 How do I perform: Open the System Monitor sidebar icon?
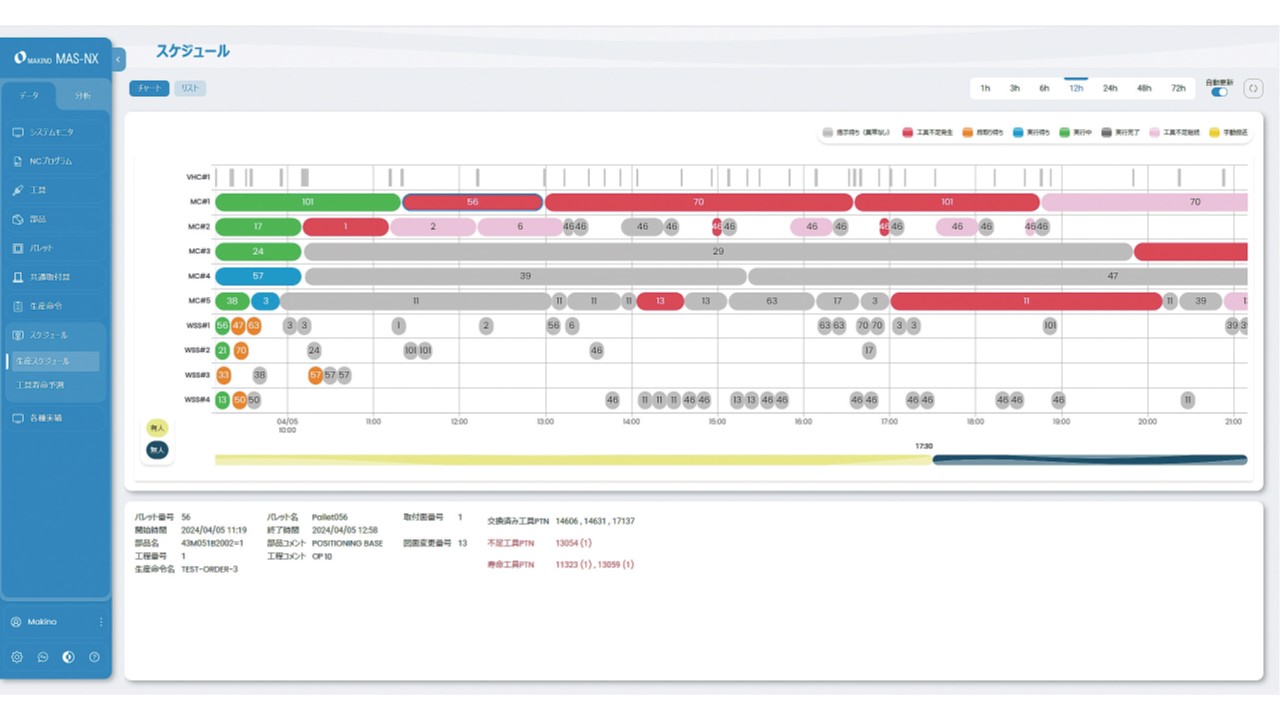tap(18, 132)
